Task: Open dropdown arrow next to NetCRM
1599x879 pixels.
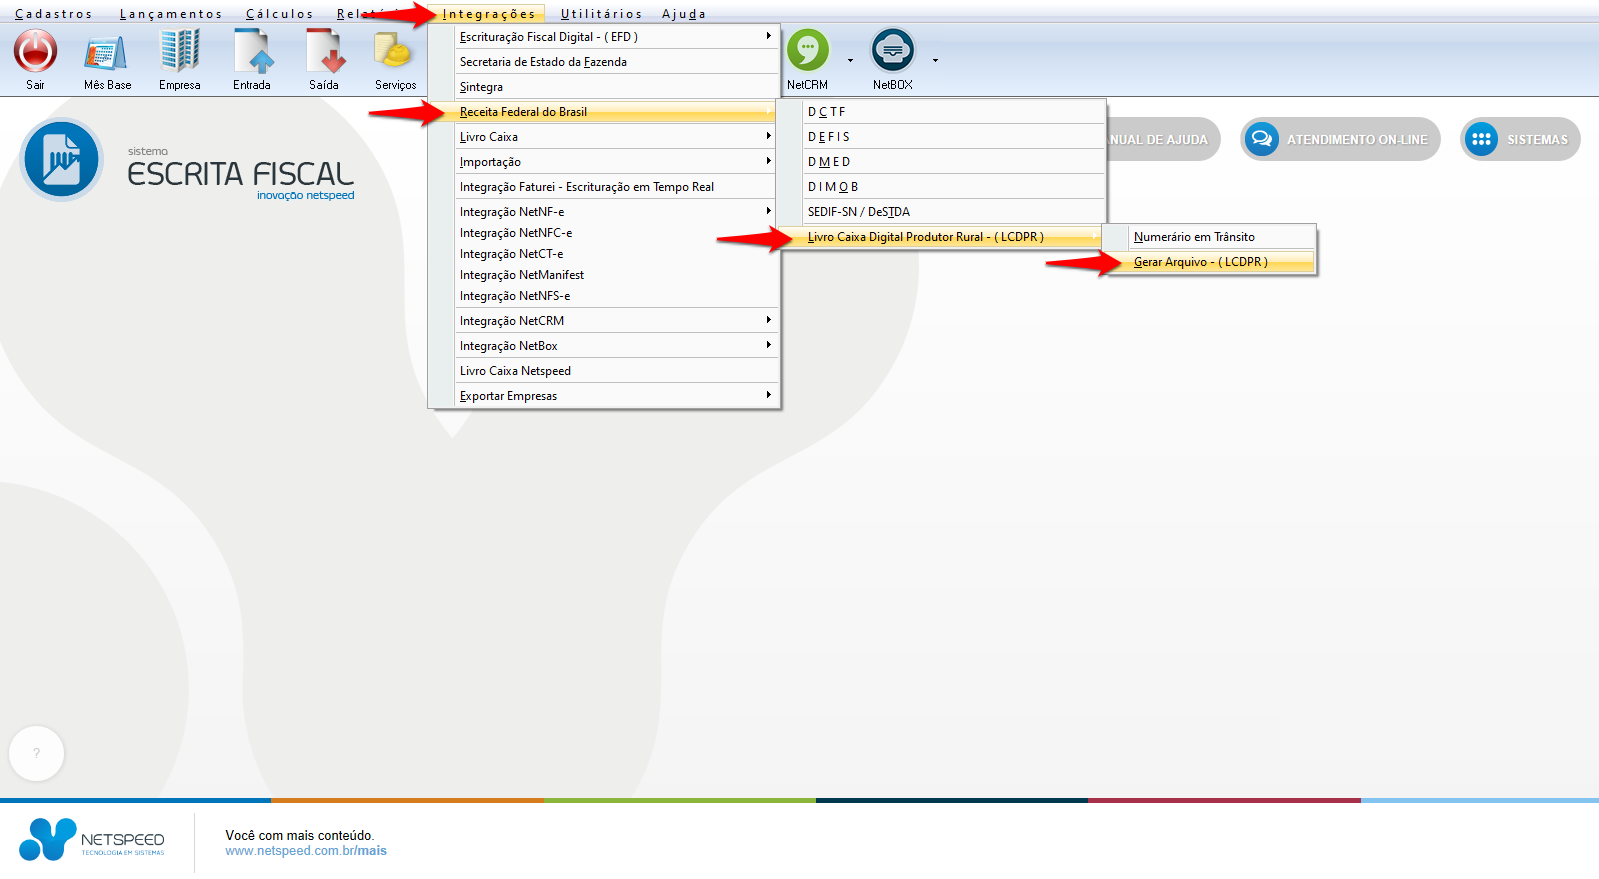Action: click(x=851, y=60)
